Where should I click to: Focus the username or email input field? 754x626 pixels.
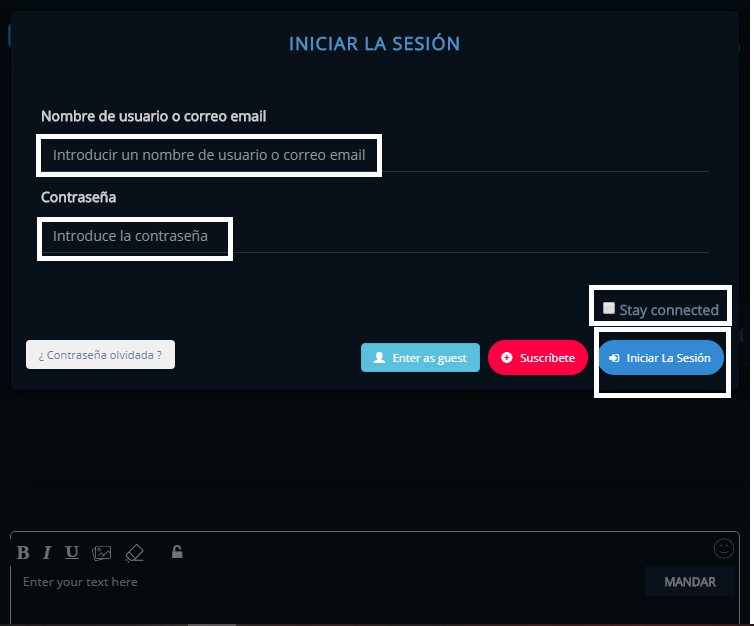pos(374,156)
